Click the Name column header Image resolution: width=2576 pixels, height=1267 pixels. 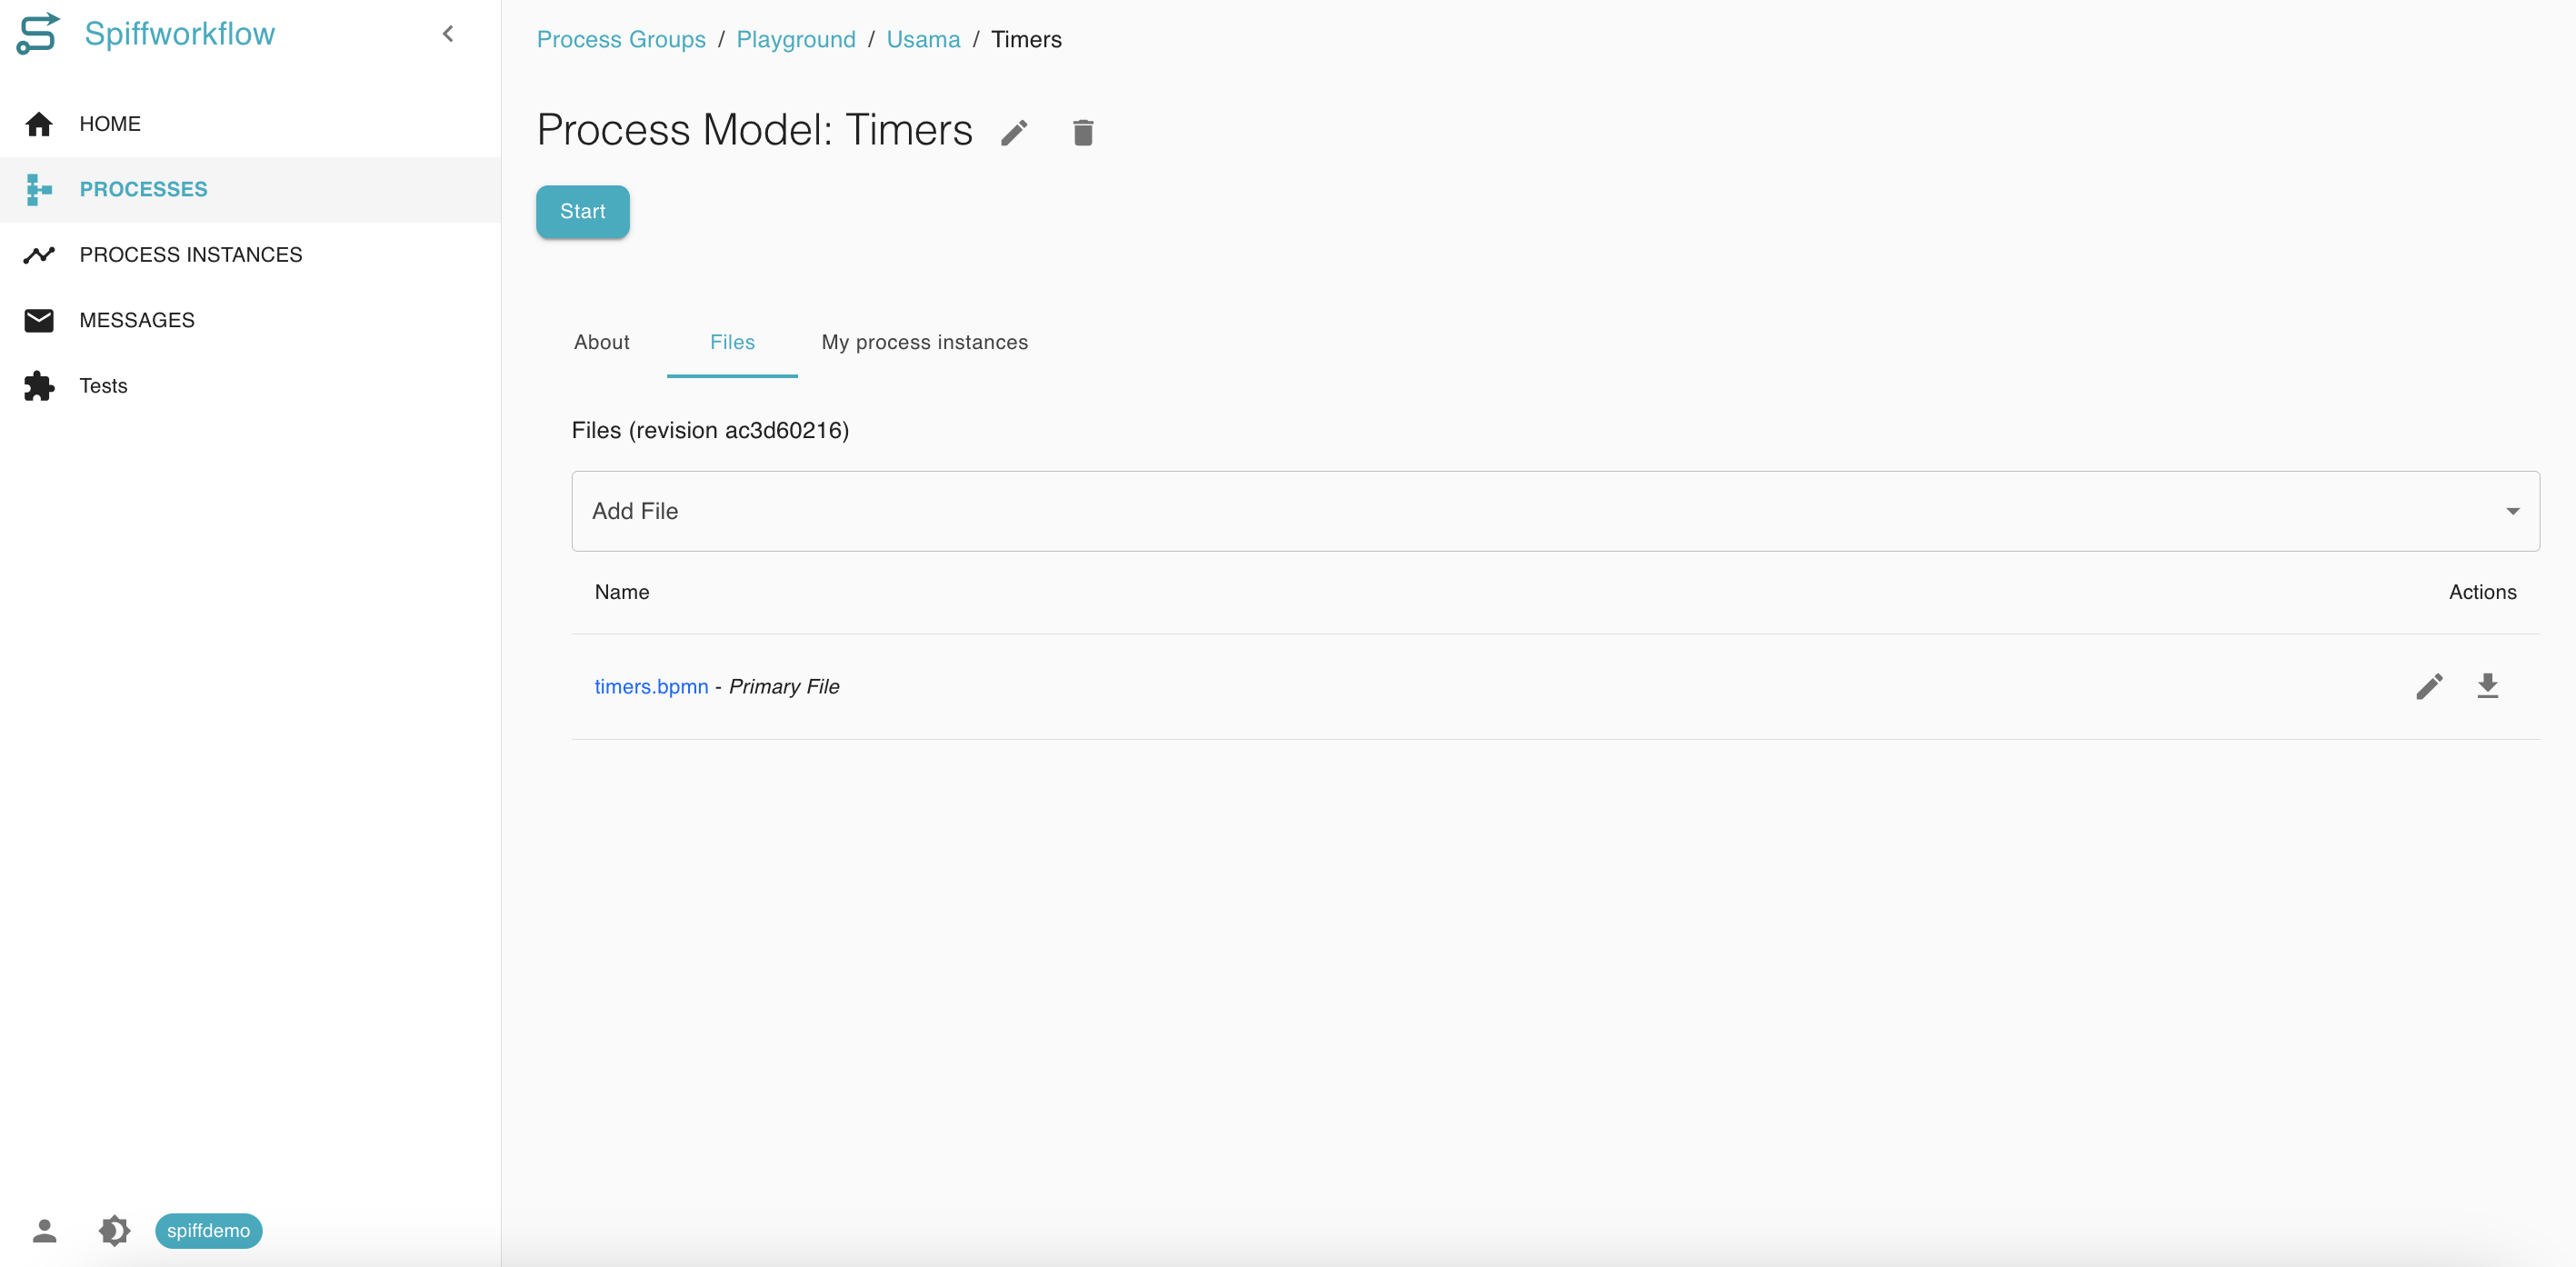[x=622, y=592]
